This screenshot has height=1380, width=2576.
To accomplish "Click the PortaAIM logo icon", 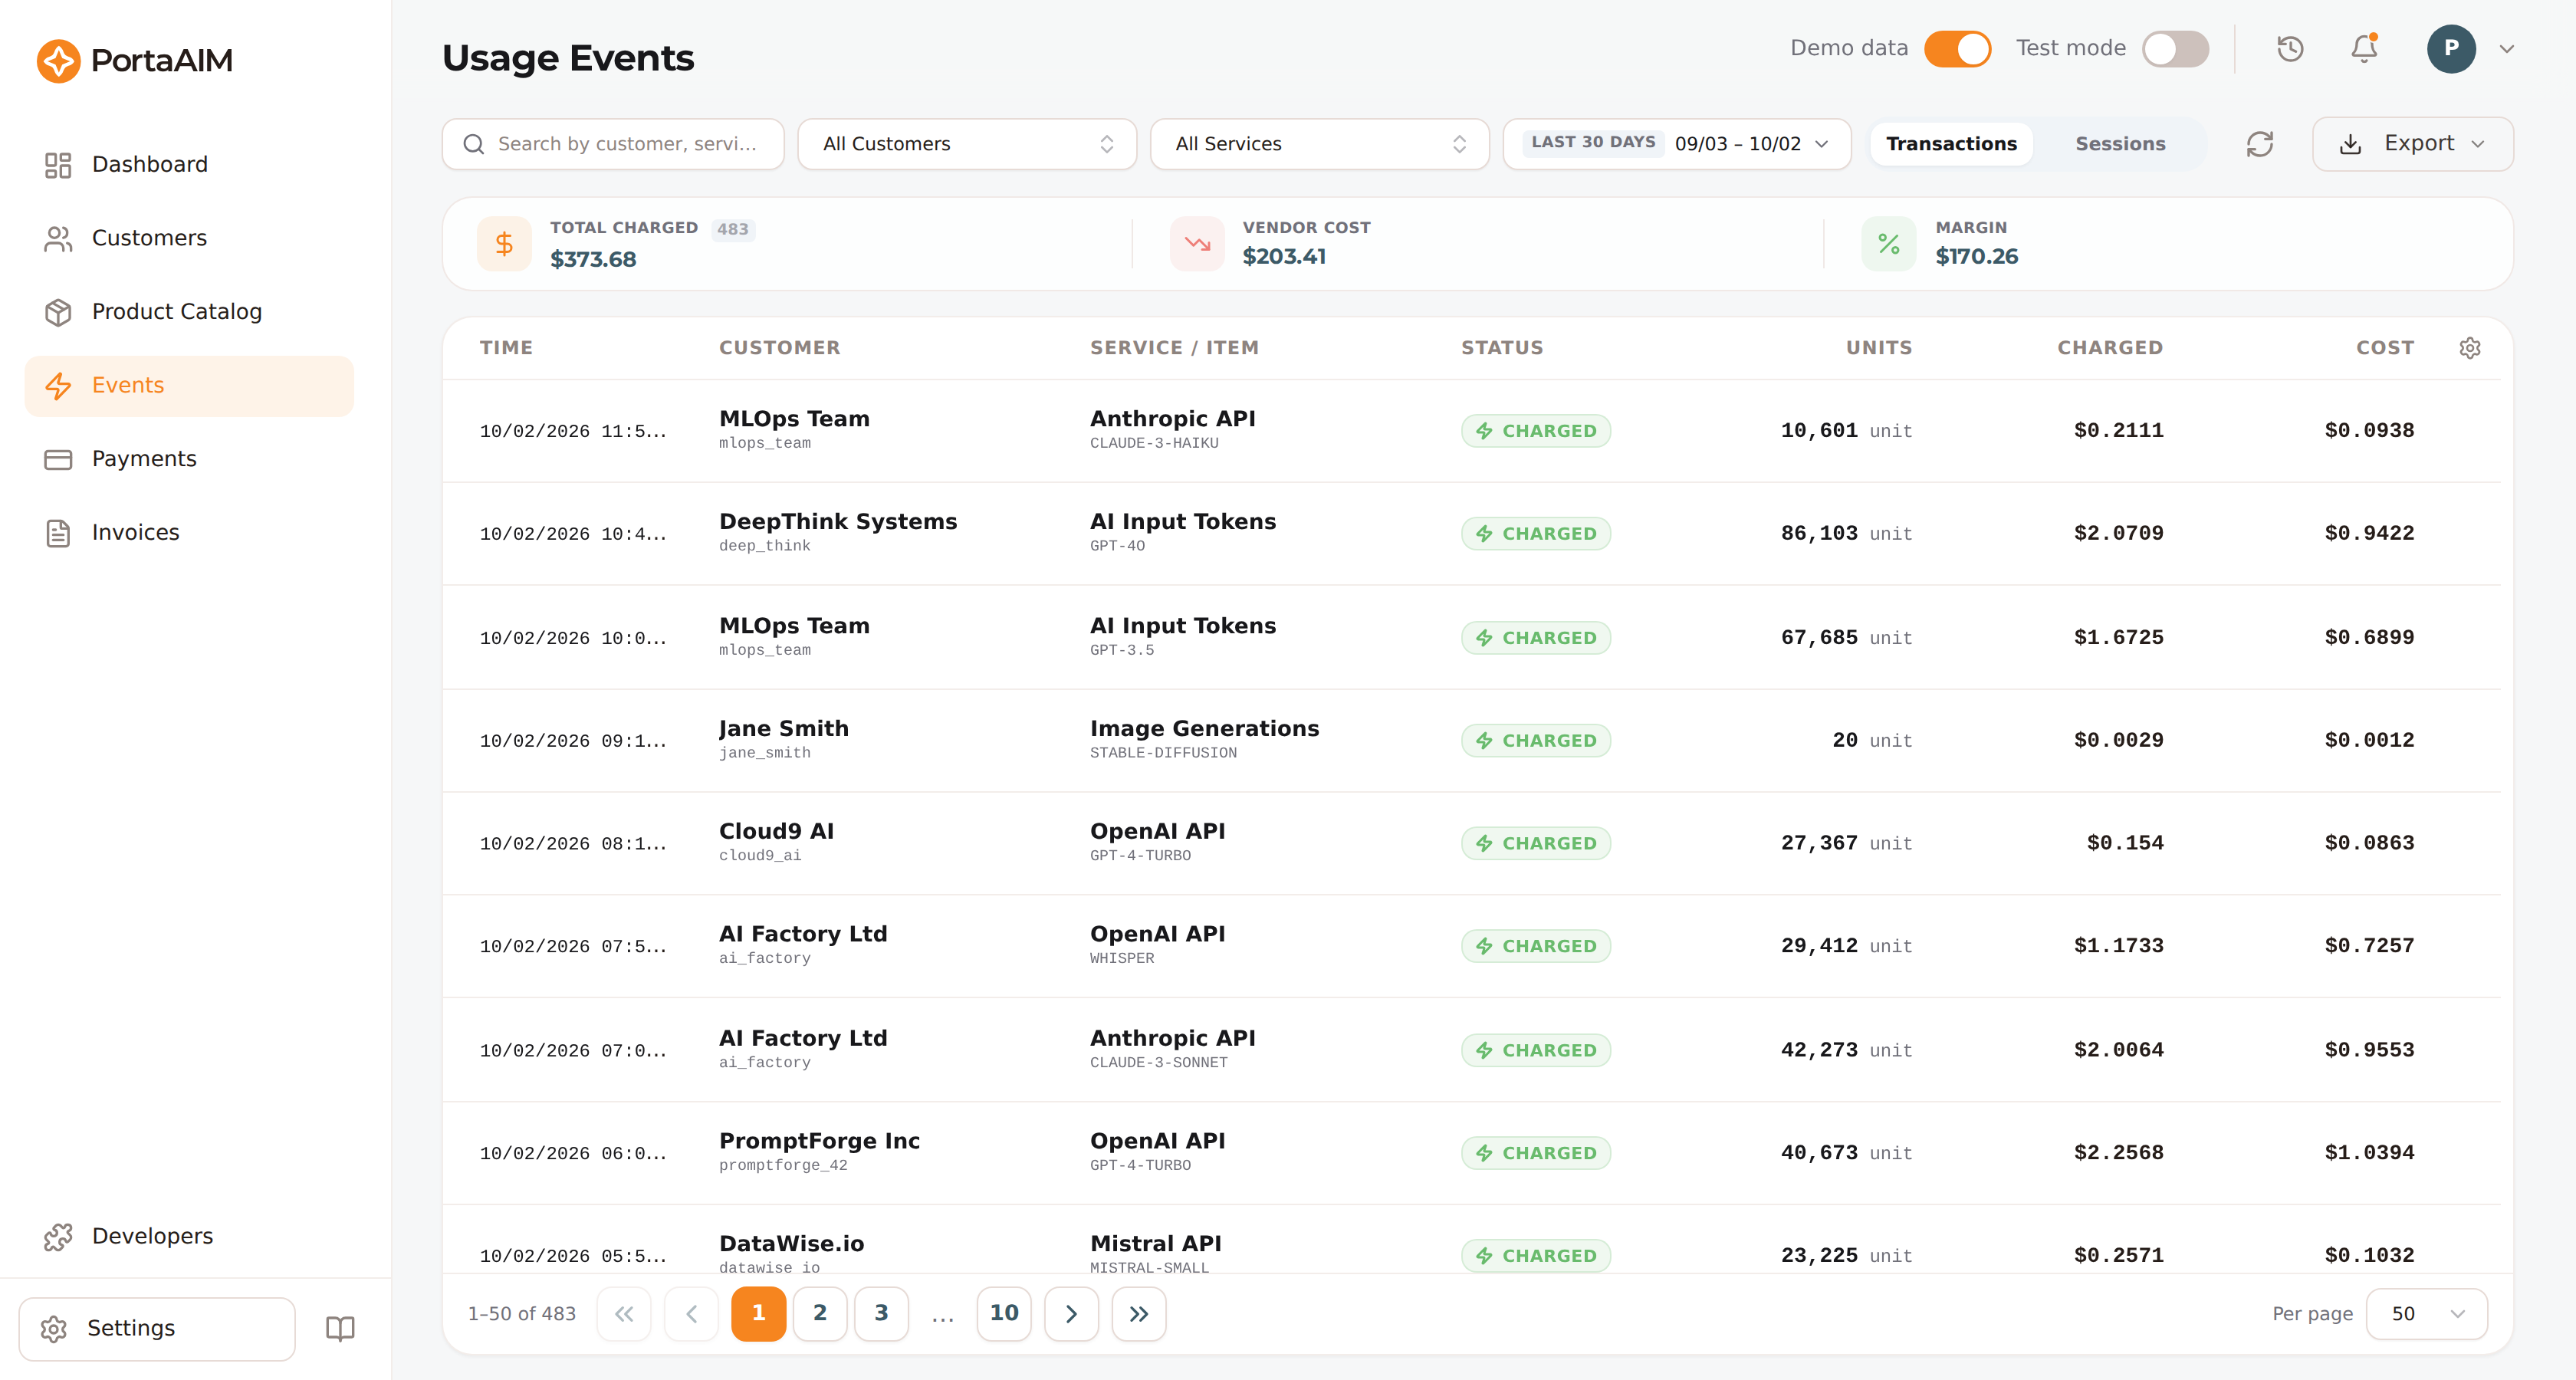I will (x=58, y=60).
